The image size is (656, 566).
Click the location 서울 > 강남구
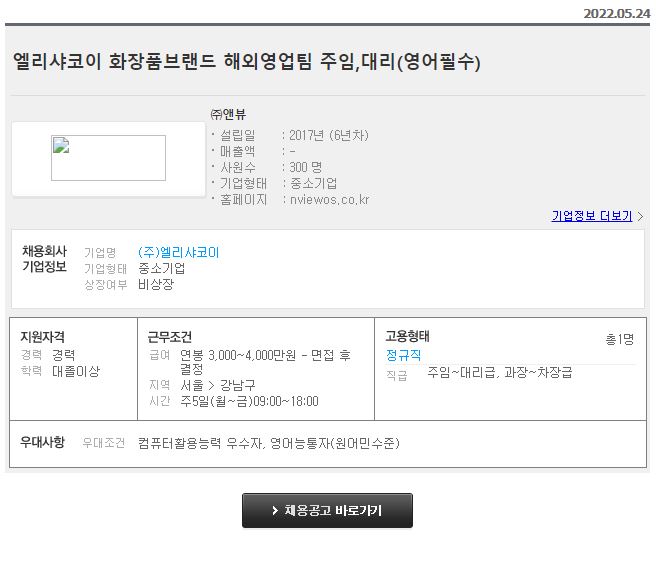click(x=218, y=385)
